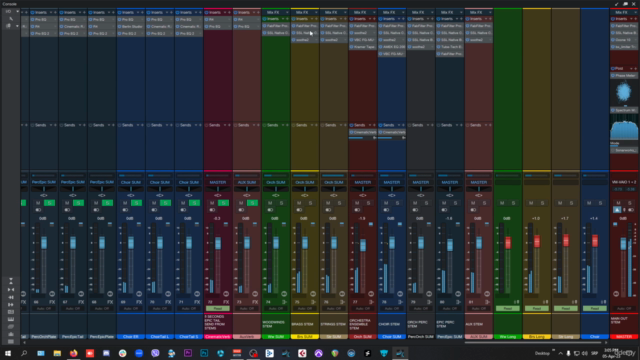The image size is (640, 360).
Task: Select Cinematic R insert on PercEpicTail channel
Action: tap(73, 27)
